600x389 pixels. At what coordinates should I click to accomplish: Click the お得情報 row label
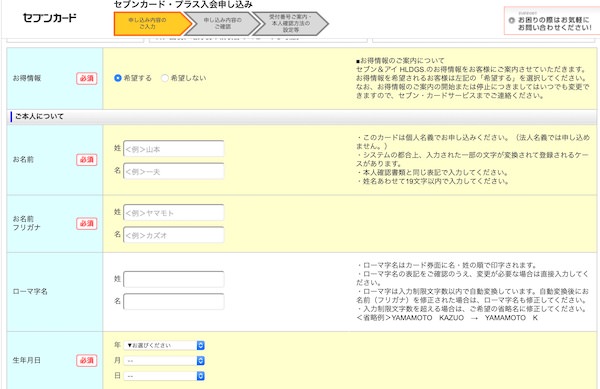(27, 78)
